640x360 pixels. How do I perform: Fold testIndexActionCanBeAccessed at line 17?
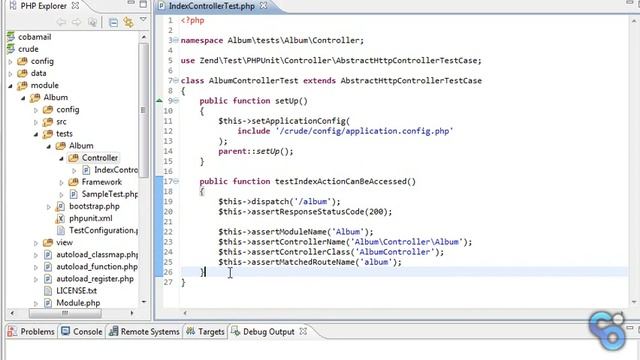point(176,181)
